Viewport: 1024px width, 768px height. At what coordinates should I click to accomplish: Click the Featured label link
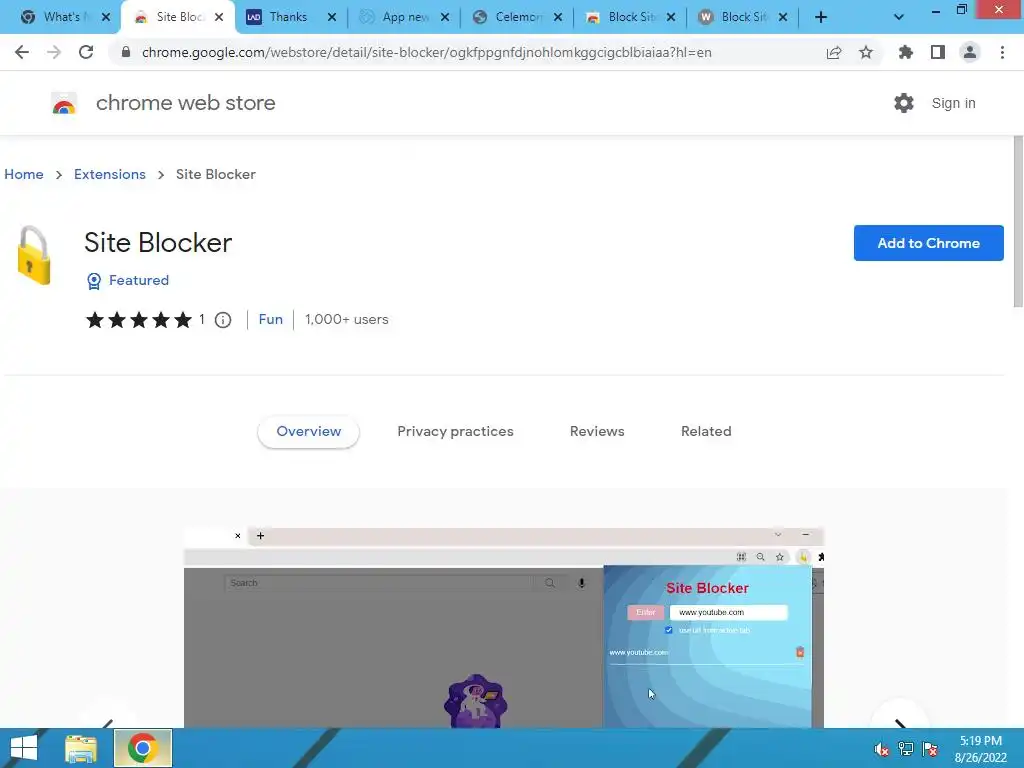click(138, 280)
